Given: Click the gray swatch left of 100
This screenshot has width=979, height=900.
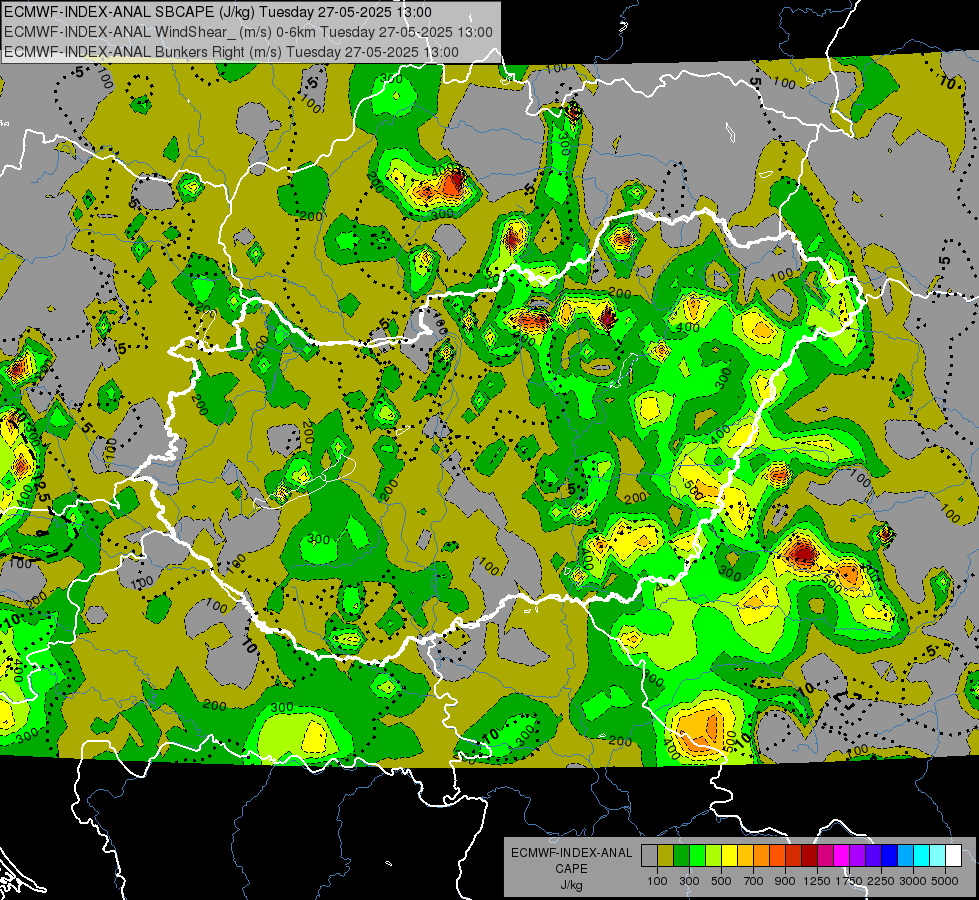Looking at the screenshot, I should (x=649, y=856).
